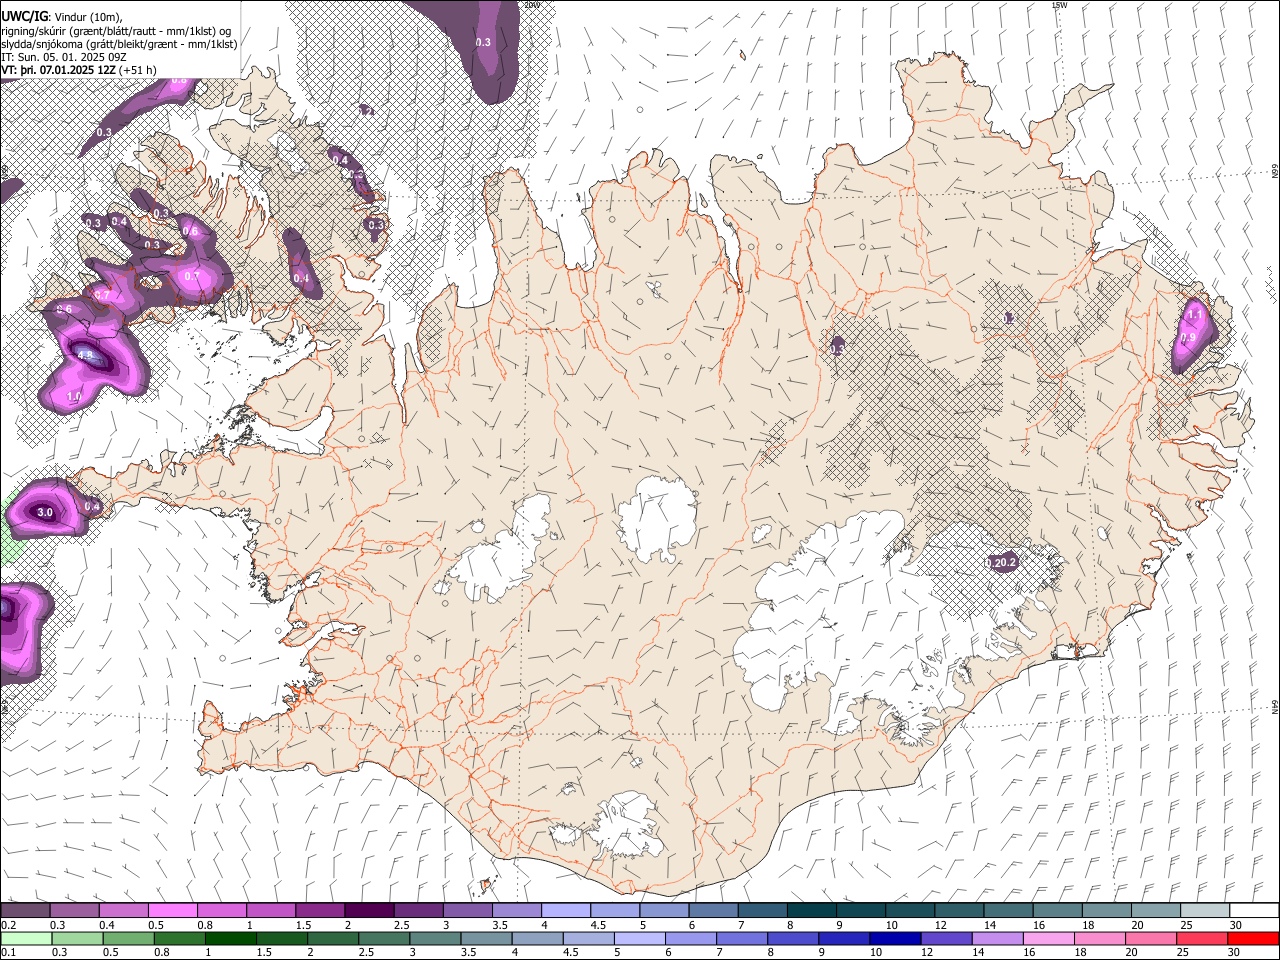Select the darkest purple 2–2.5 swatch in upper legend
Viewport: 1280px width, 960px height.
click(x=369, y=911)
